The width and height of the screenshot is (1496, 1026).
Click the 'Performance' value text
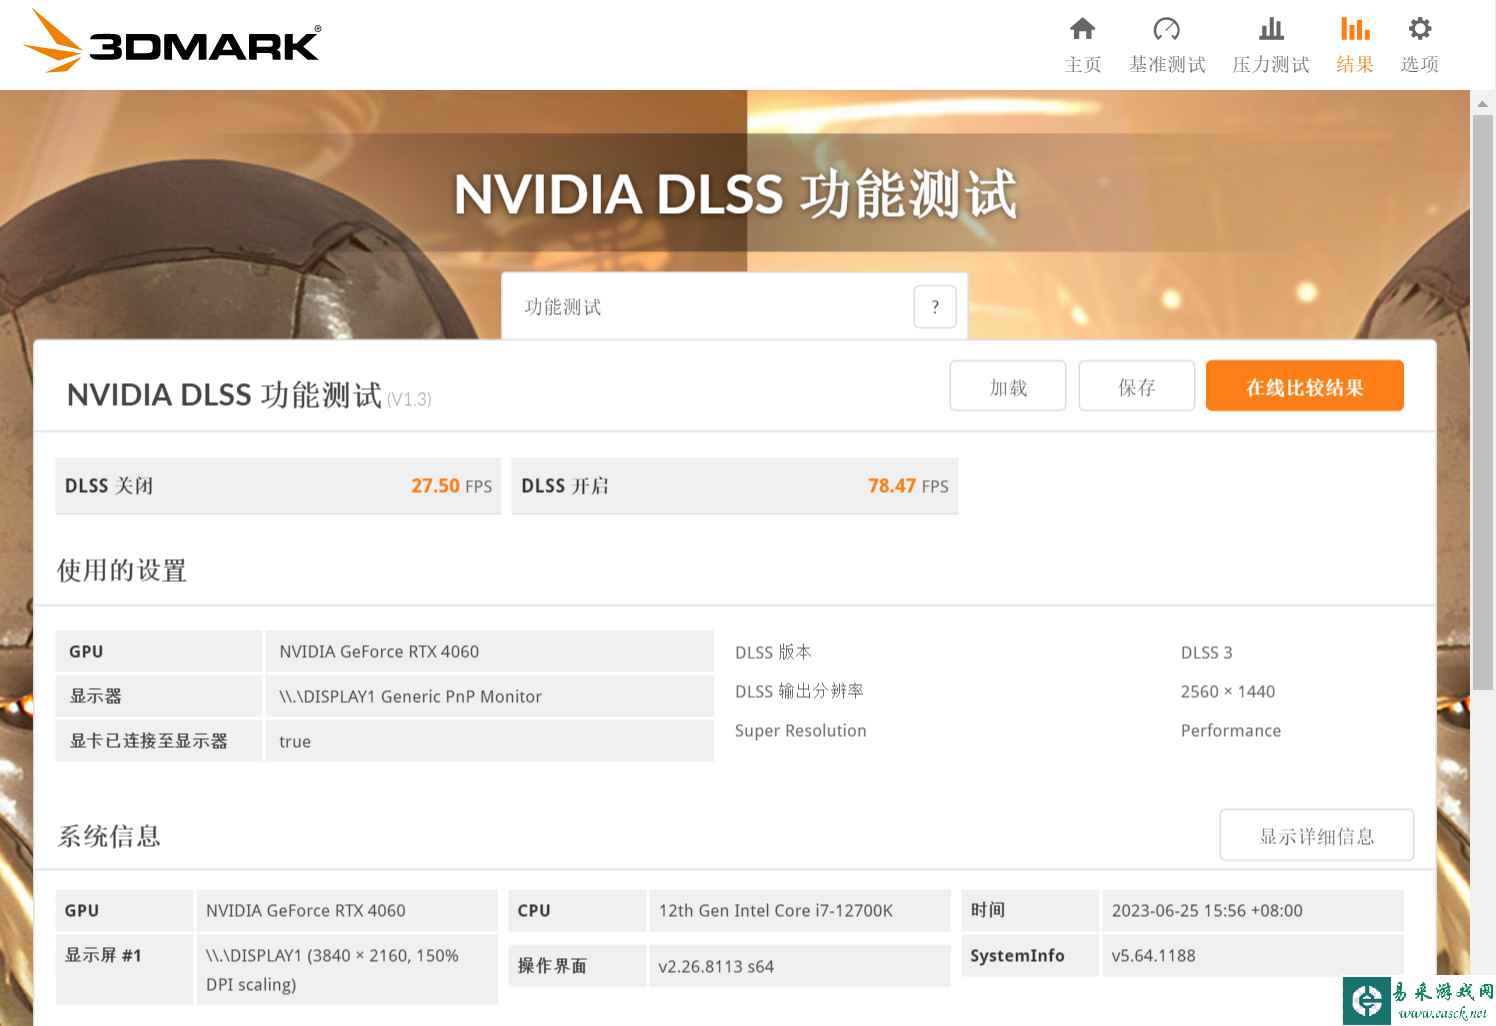click(1231, 731)
